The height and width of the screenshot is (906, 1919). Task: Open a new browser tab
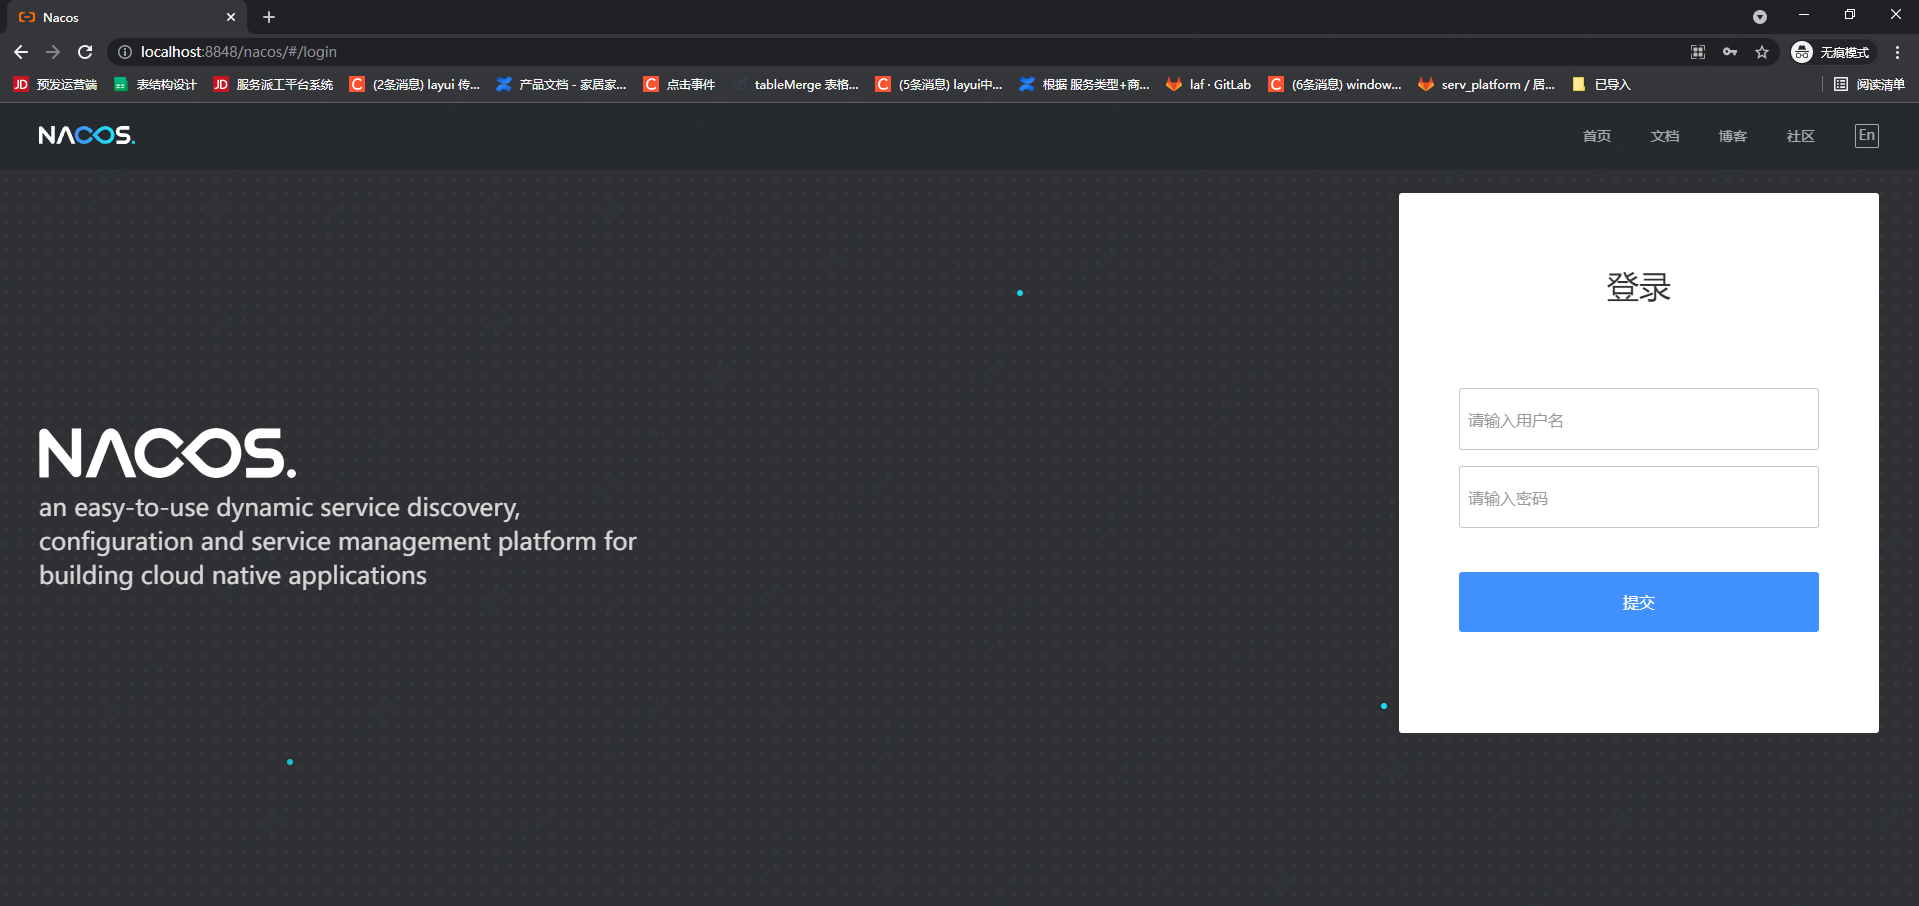coord(269,17)
